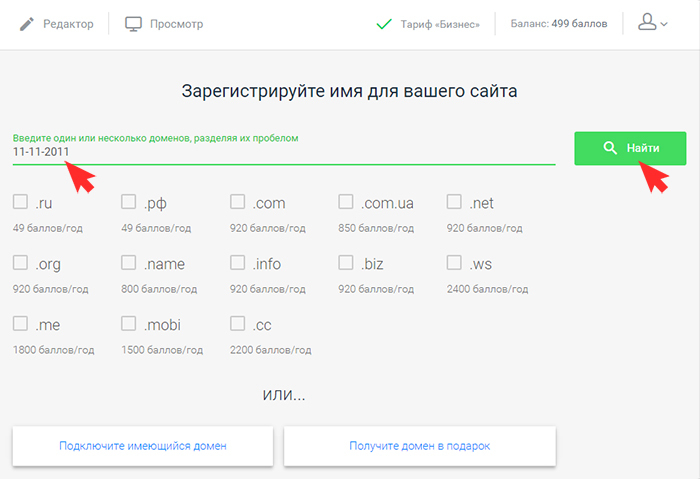Tick the .com domain checkbox
700x479 pixels.
(x=238, y=202)
